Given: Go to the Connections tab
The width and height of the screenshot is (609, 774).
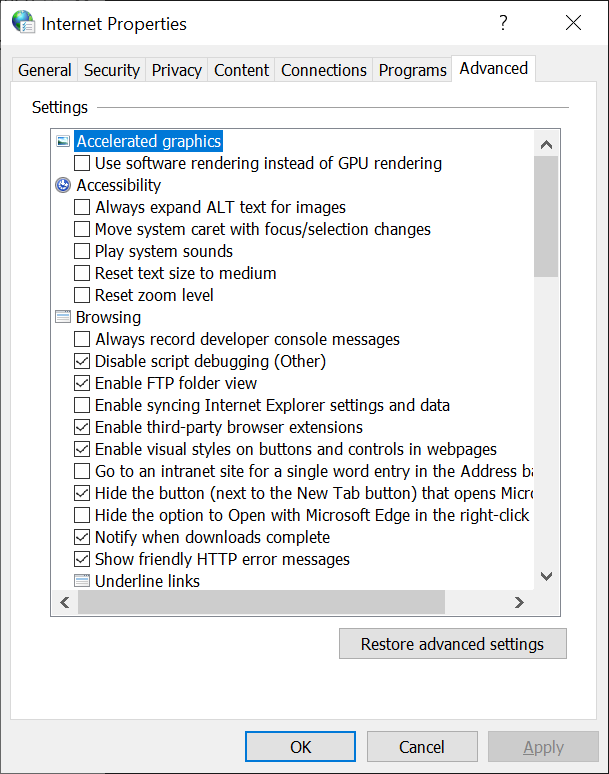Looking at the screenshot, I should coord(324,70).
